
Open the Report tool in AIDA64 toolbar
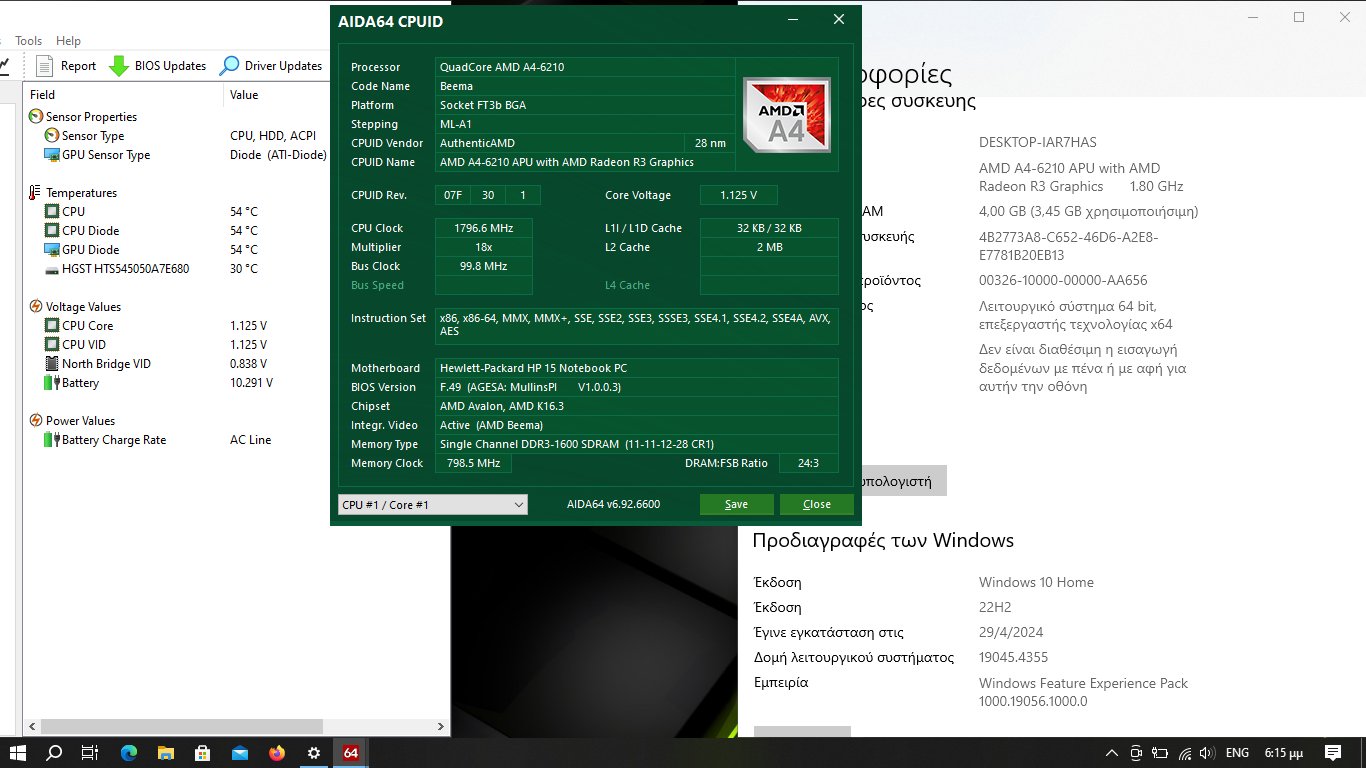pos(66,66)
